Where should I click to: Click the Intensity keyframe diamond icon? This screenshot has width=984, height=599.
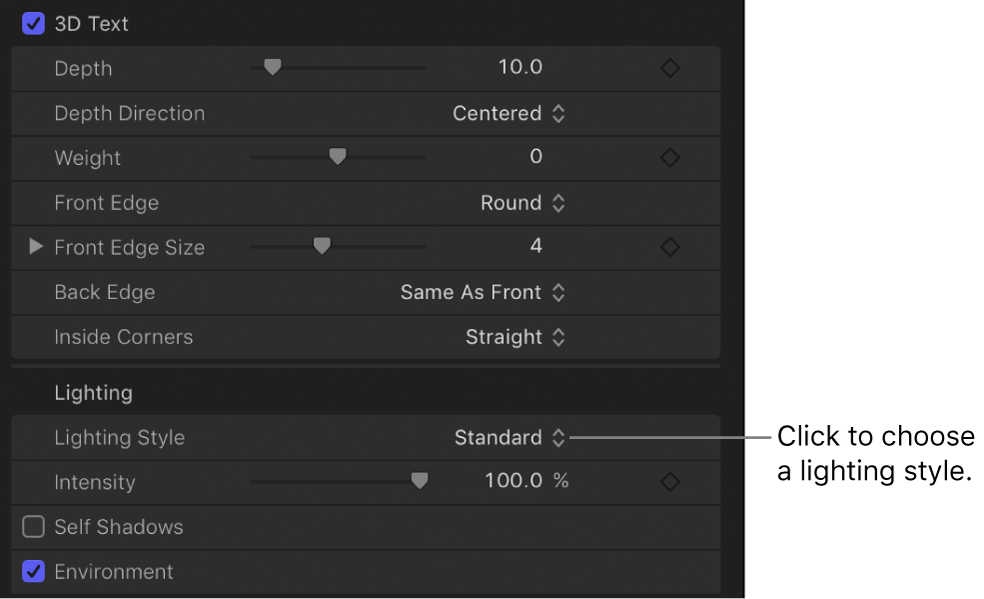point(670,482)
